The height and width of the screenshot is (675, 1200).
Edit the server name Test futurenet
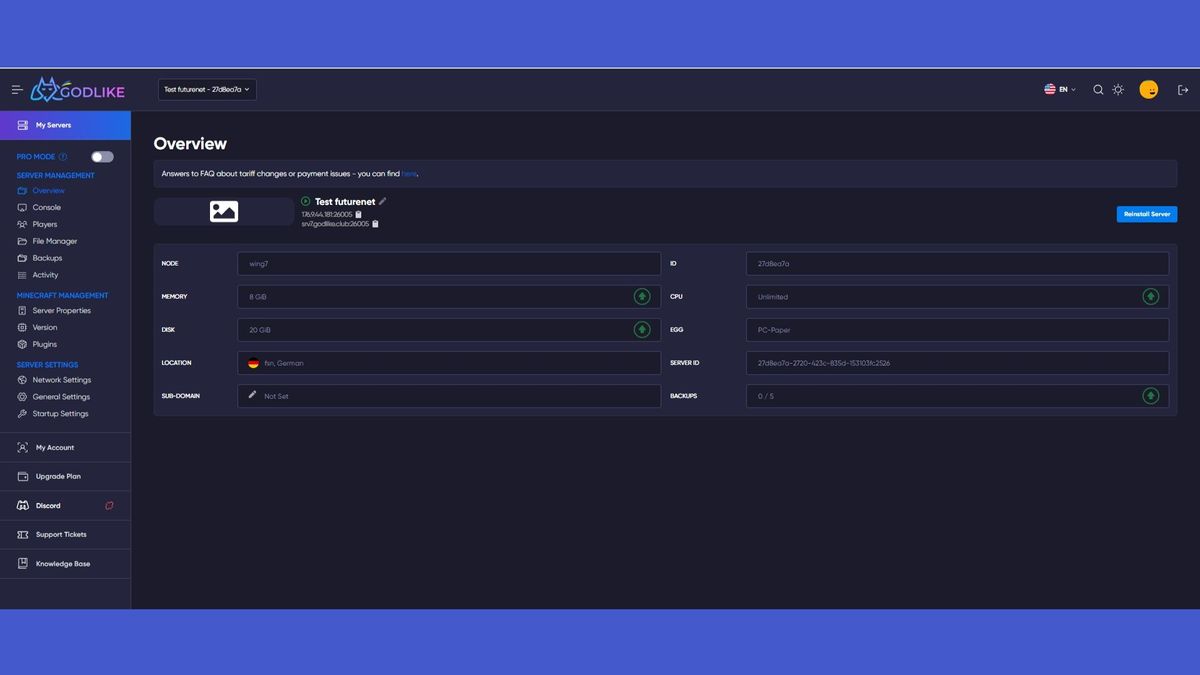coord(383,201)
